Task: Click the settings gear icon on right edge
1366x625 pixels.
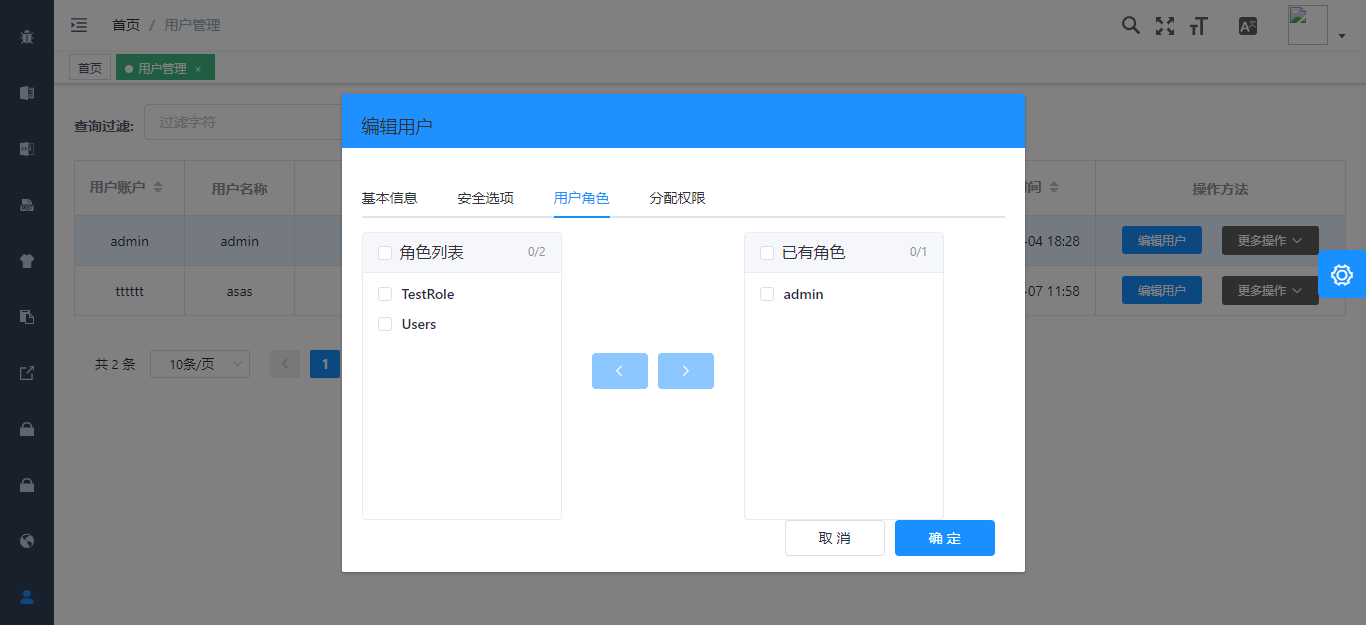Action: (x=1342, y=274)
